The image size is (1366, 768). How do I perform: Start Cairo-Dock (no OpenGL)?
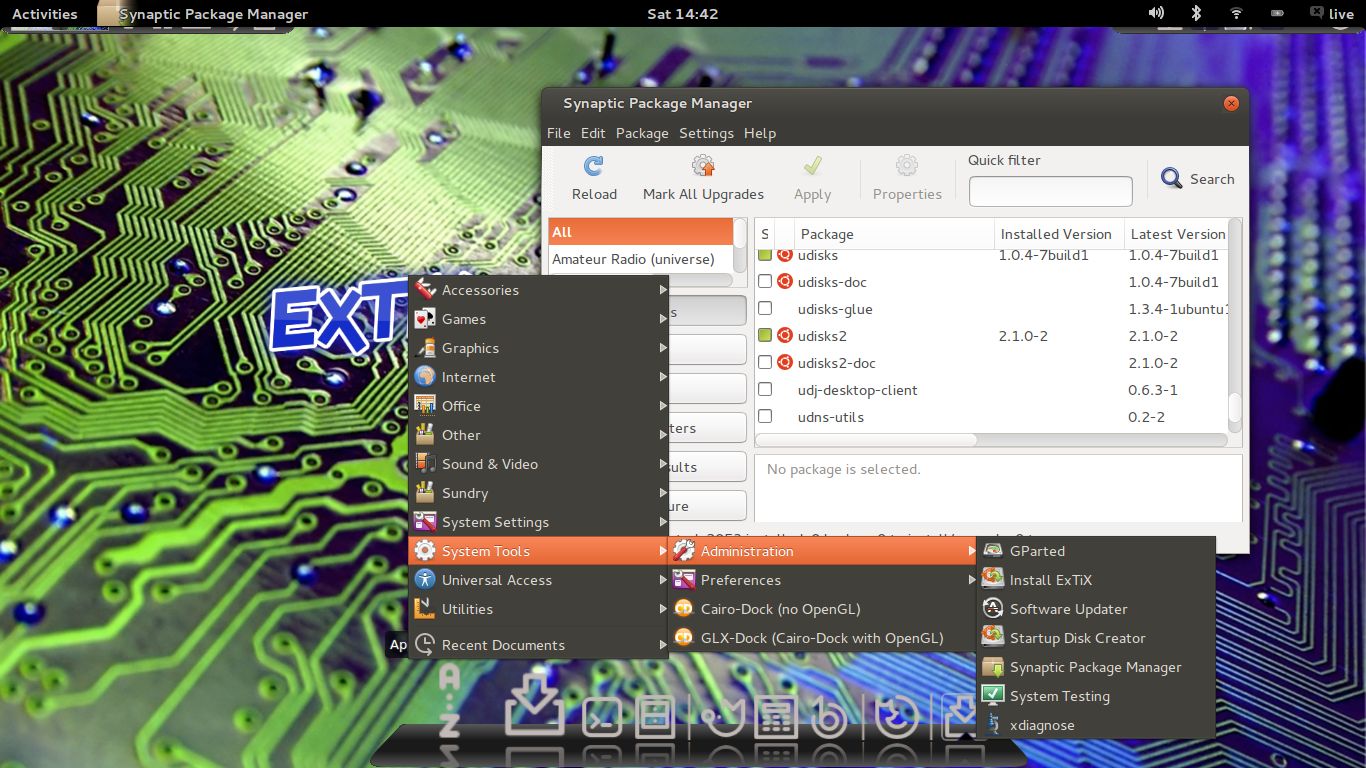(823, 609)
